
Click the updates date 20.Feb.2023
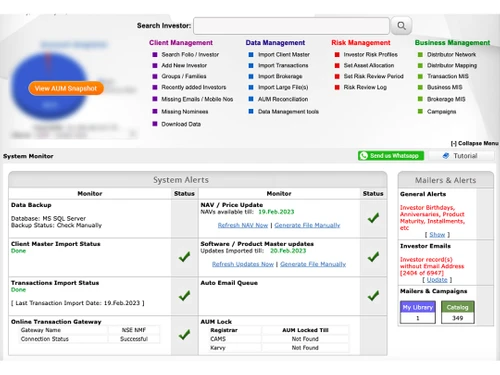point(288,251)
